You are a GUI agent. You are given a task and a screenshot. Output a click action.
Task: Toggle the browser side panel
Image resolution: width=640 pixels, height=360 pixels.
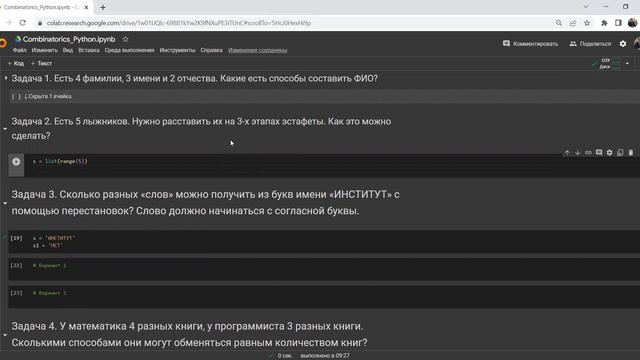618,23
